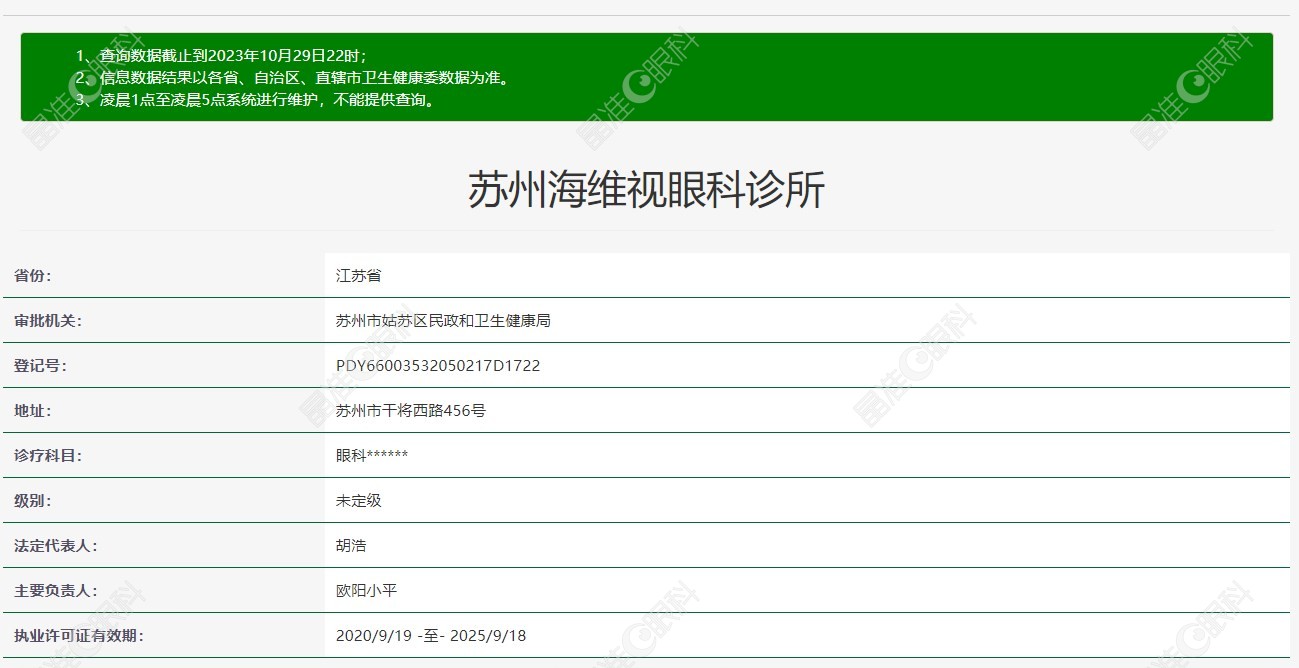Click the clinic title 苏州海维视眼科诊所
The image size is (1299, 668).
coord(646,189)
